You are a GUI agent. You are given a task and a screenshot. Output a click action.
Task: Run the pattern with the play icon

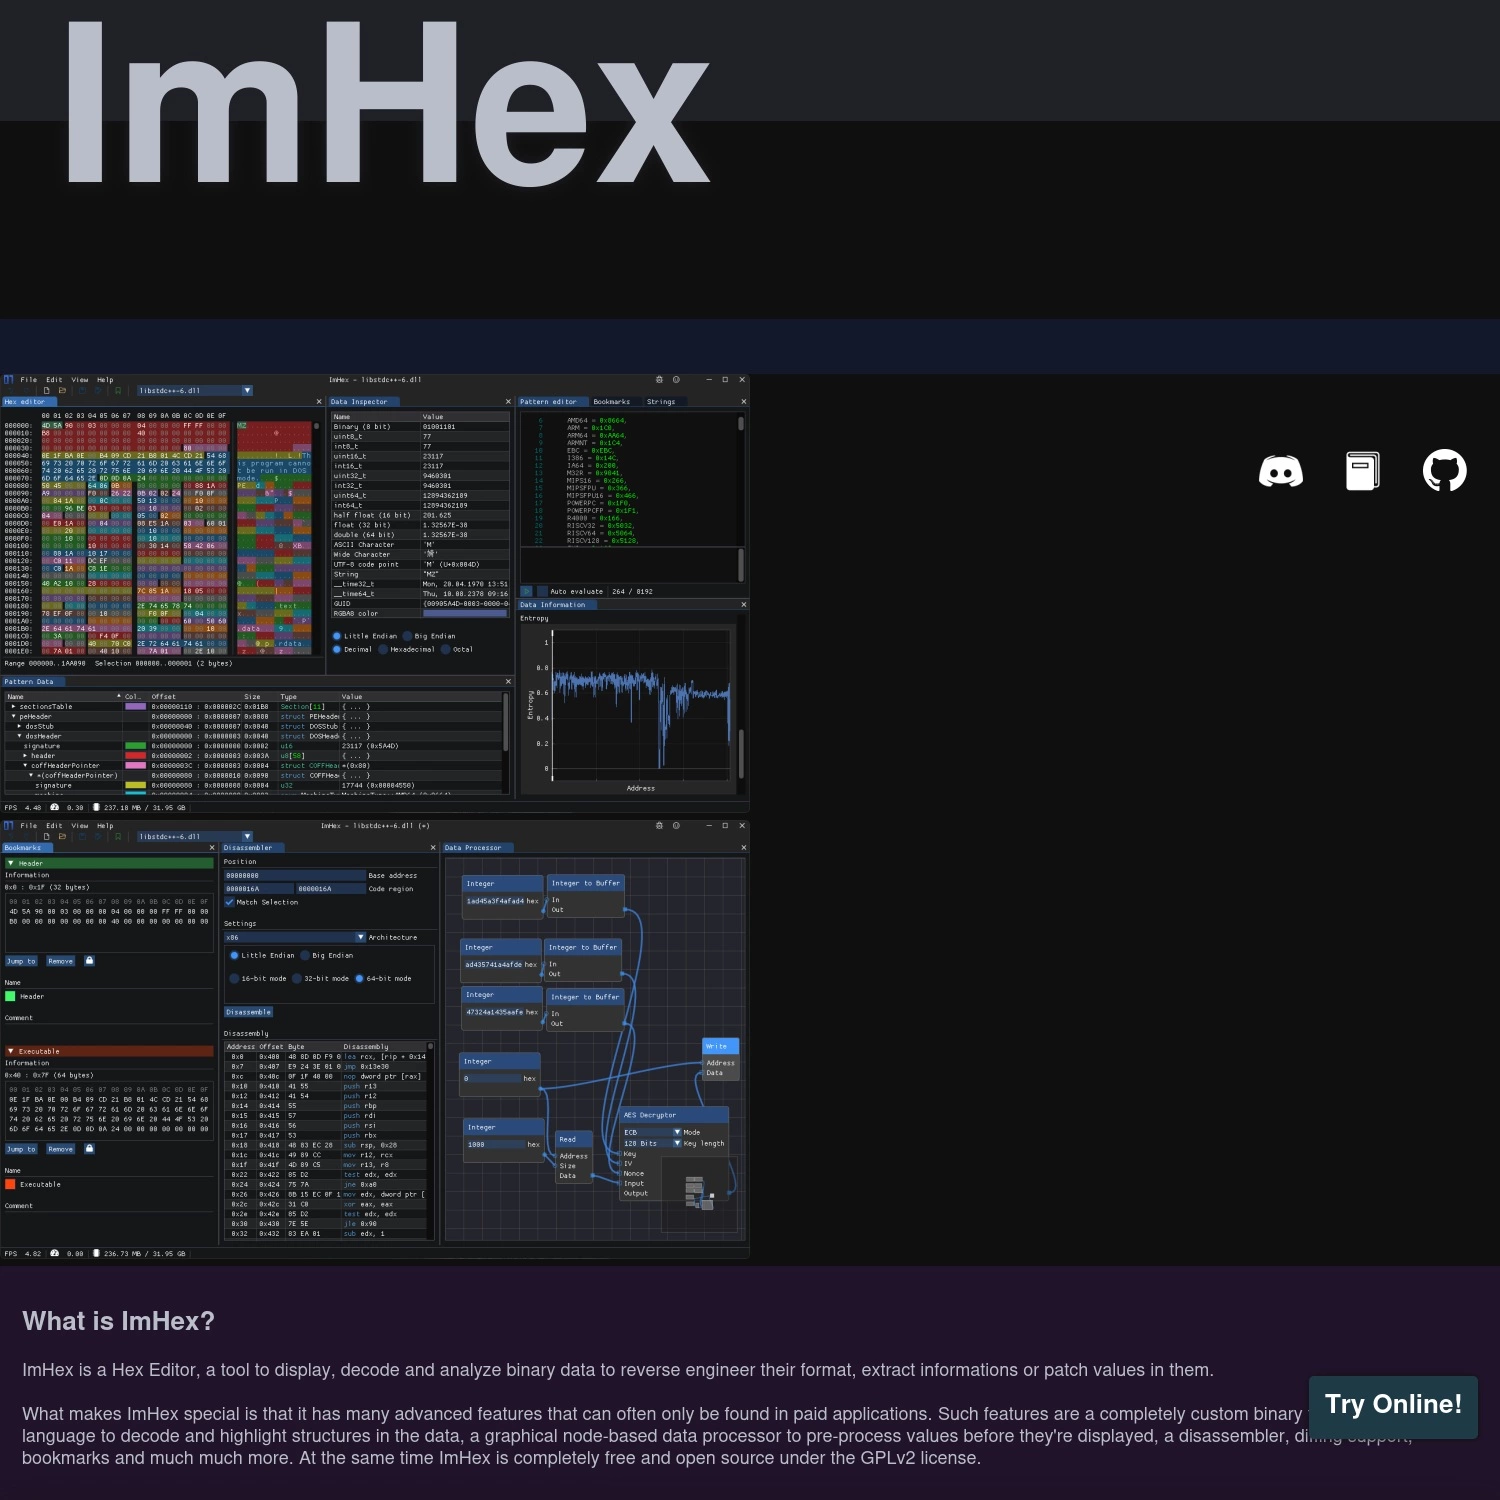527,591
